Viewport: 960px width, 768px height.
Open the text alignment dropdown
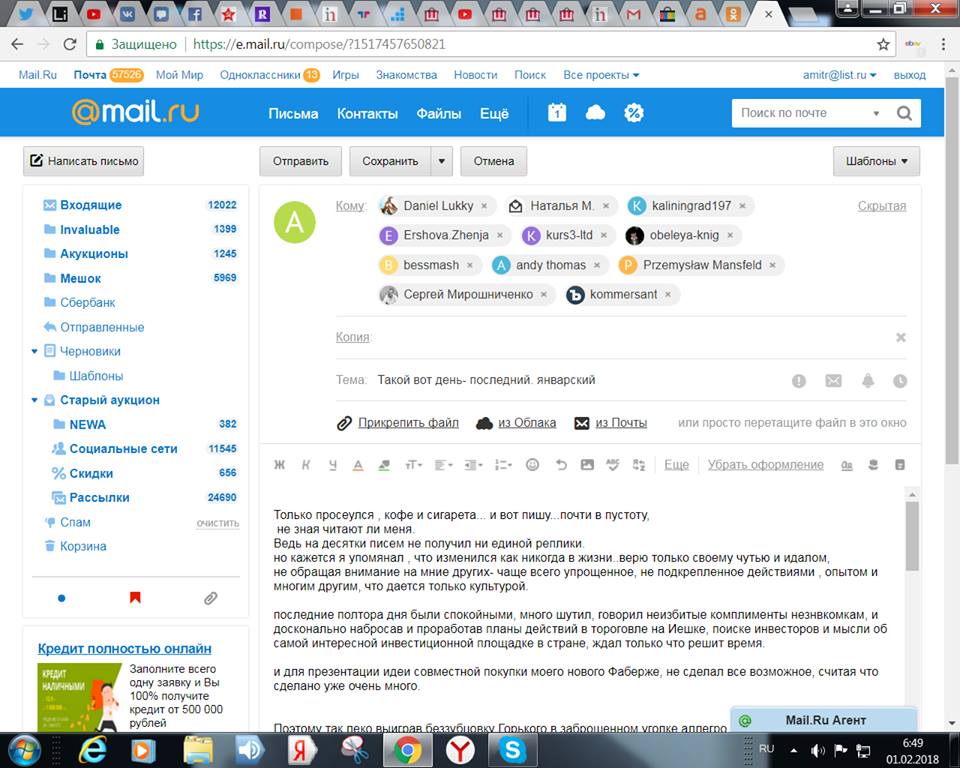click(x=443, y=465)
